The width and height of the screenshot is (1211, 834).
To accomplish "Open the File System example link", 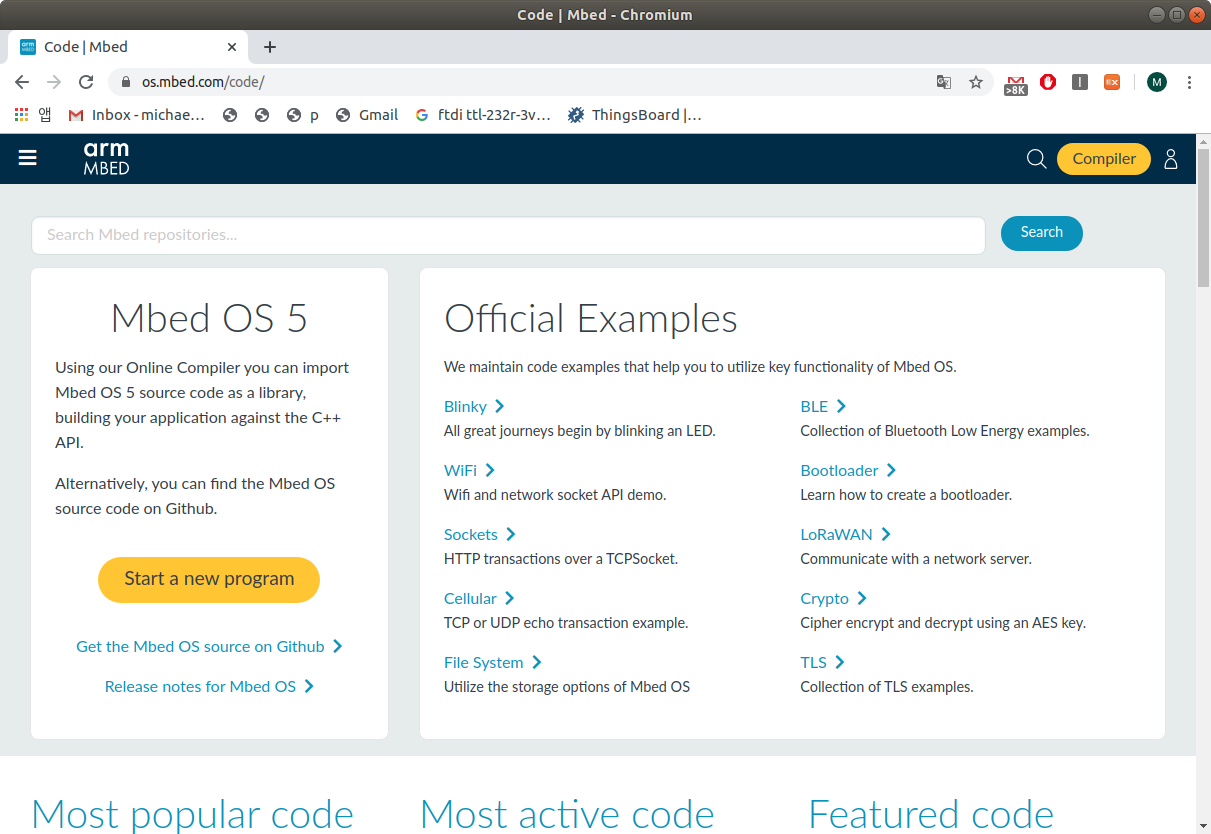I will (x=493, y=662).
